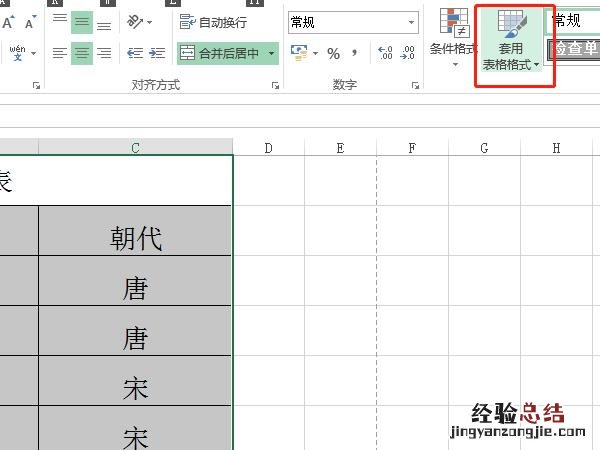The width and height of the screenshot is (600, 450).
Task: Align text to the right
Action: 104,53
